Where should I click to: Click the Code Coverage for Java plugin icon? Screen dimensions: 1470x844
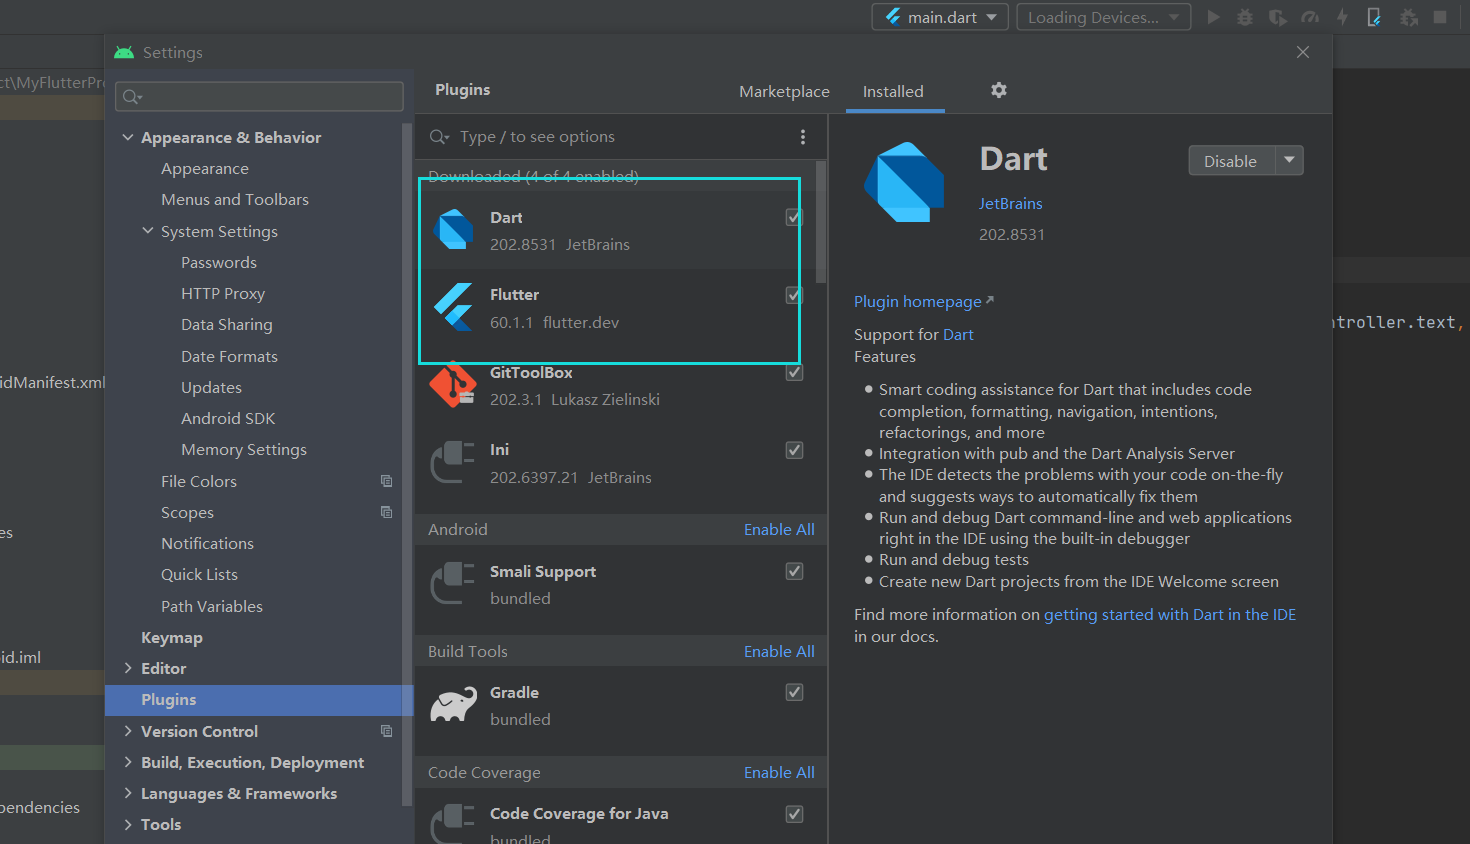pos(453,824)
